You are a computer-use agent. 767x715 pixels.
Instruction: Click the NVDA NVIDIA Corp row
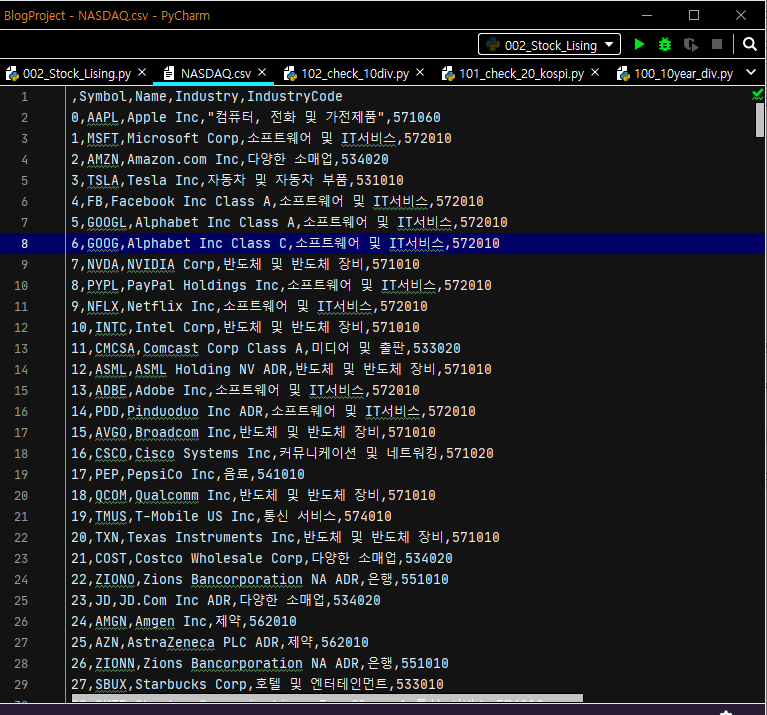[x=245, y=265]
